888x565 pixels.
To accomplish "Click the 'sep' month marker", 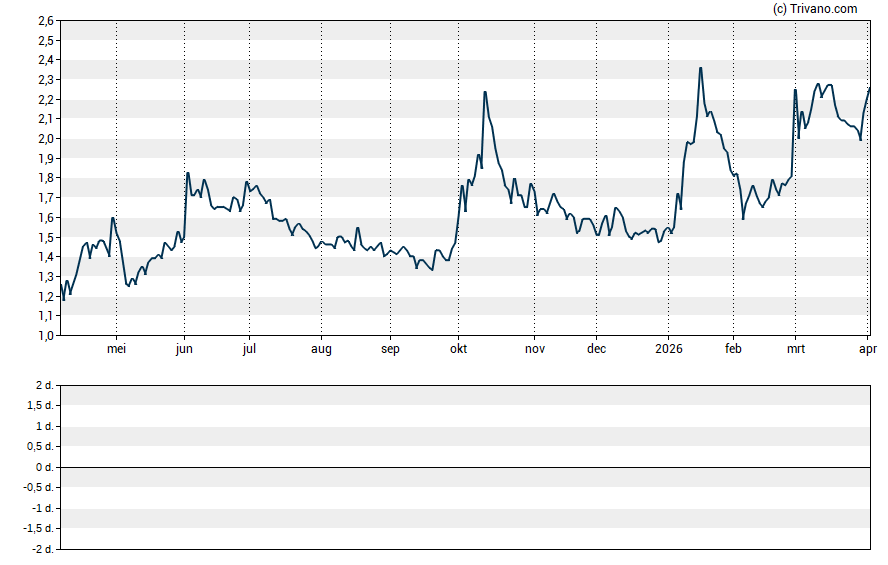I will click(390, 349).
